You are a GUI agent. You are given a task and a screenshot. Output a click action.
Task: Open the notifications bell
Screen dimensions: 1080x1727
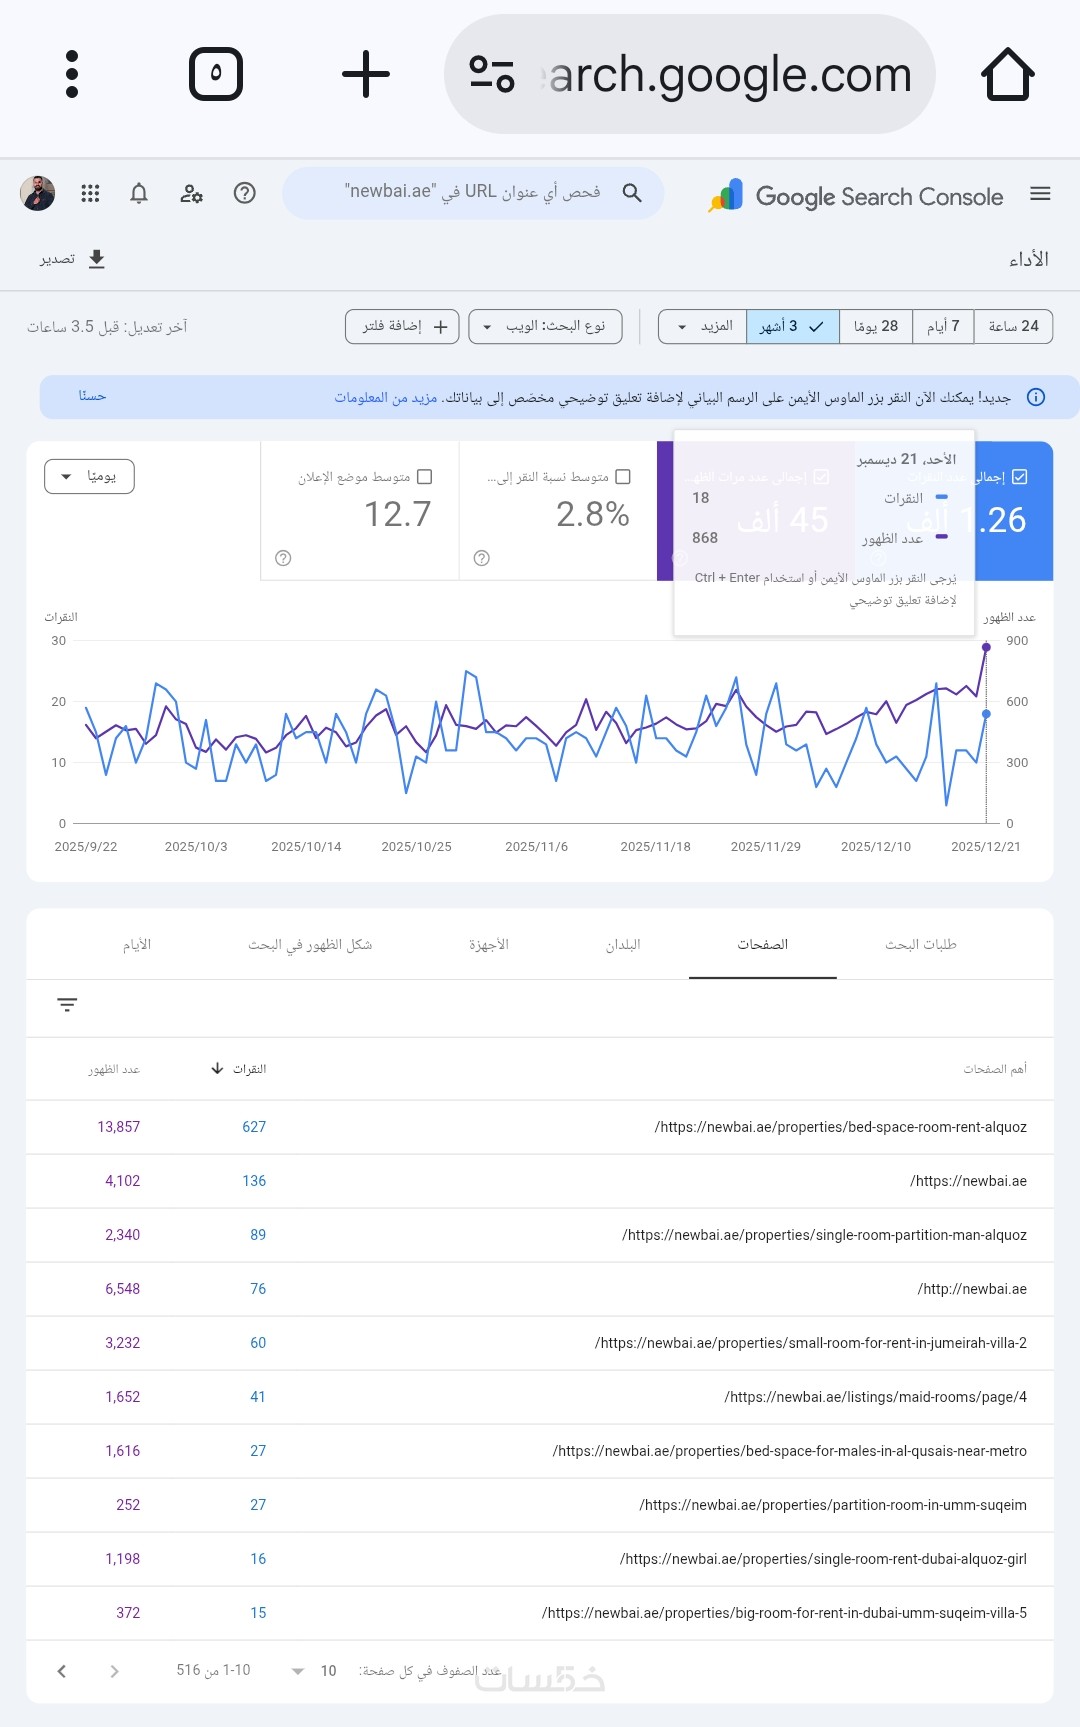(x=139, y=194)
